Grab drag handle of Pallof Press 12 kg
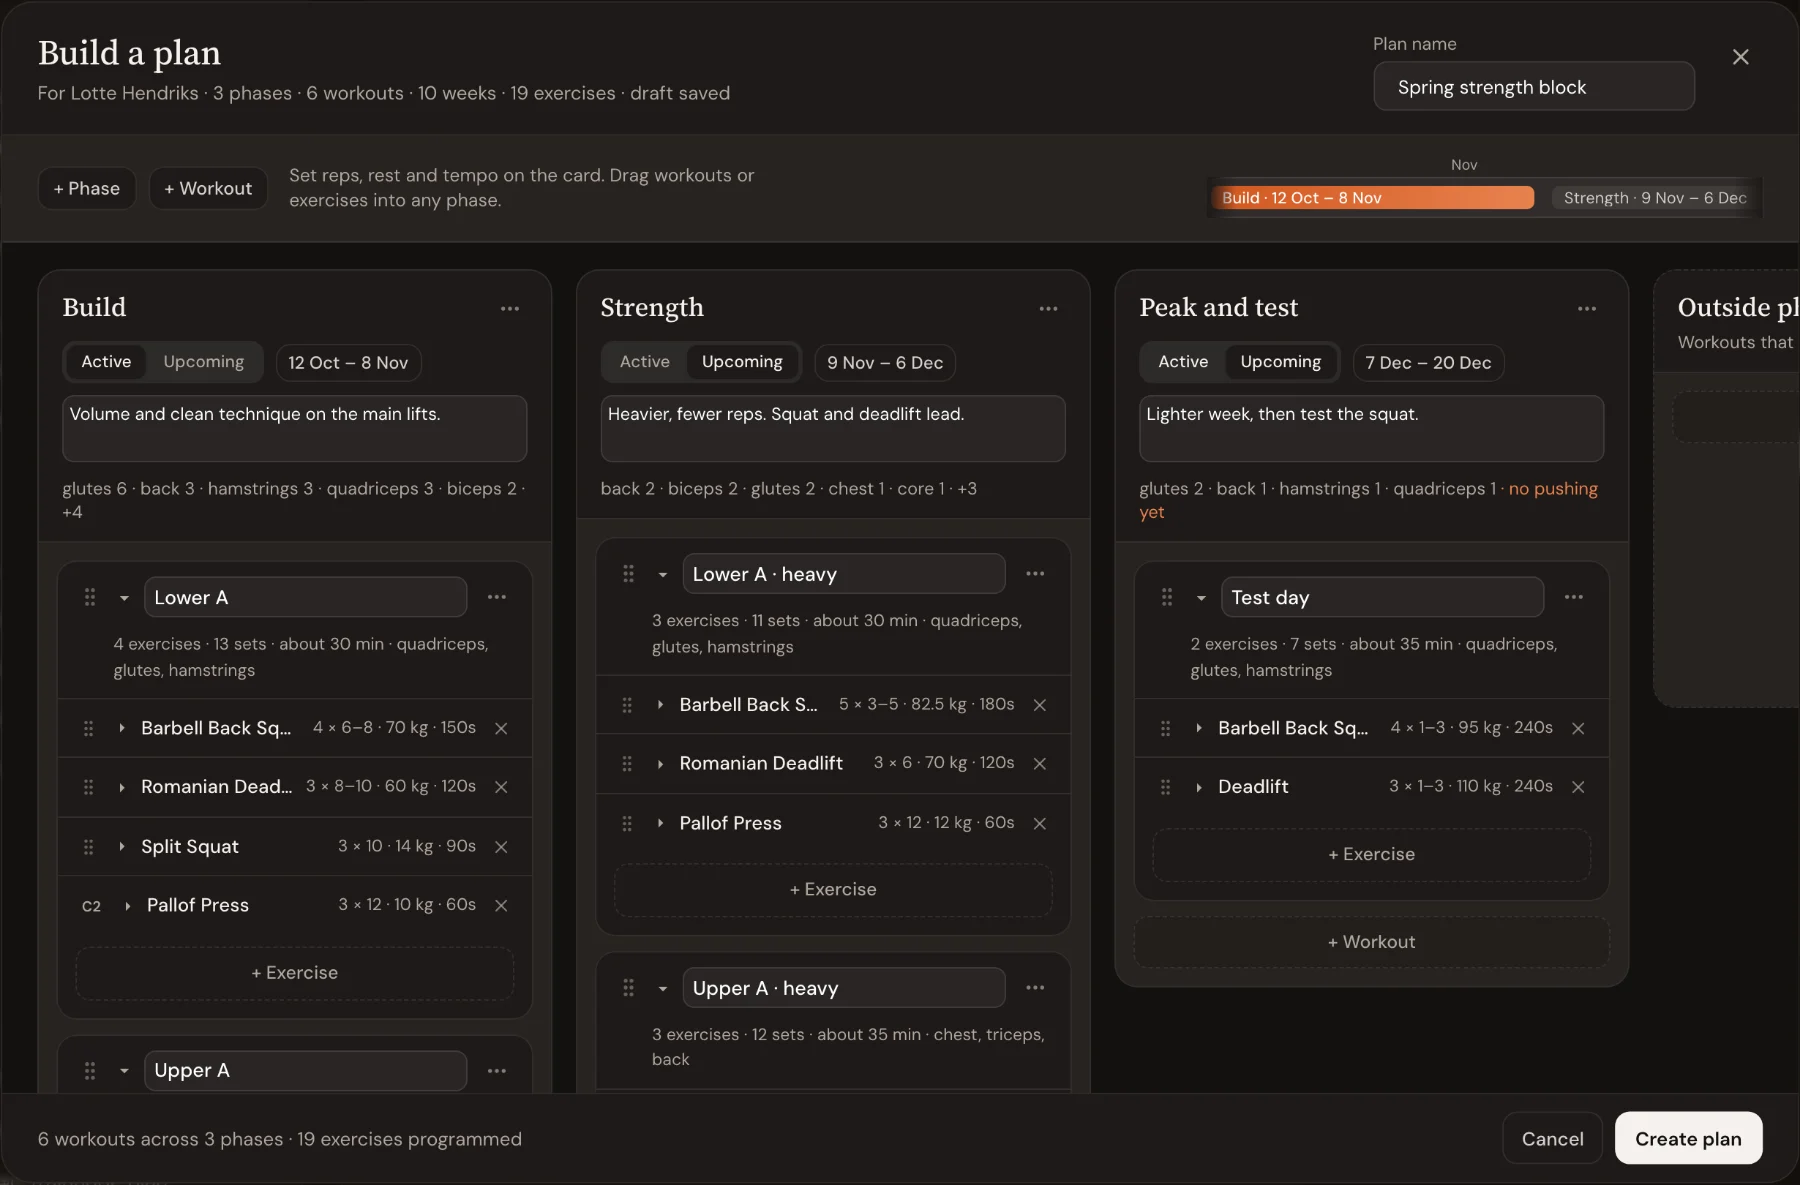This screenshot has height=1185, width=1800. (627, 823)
